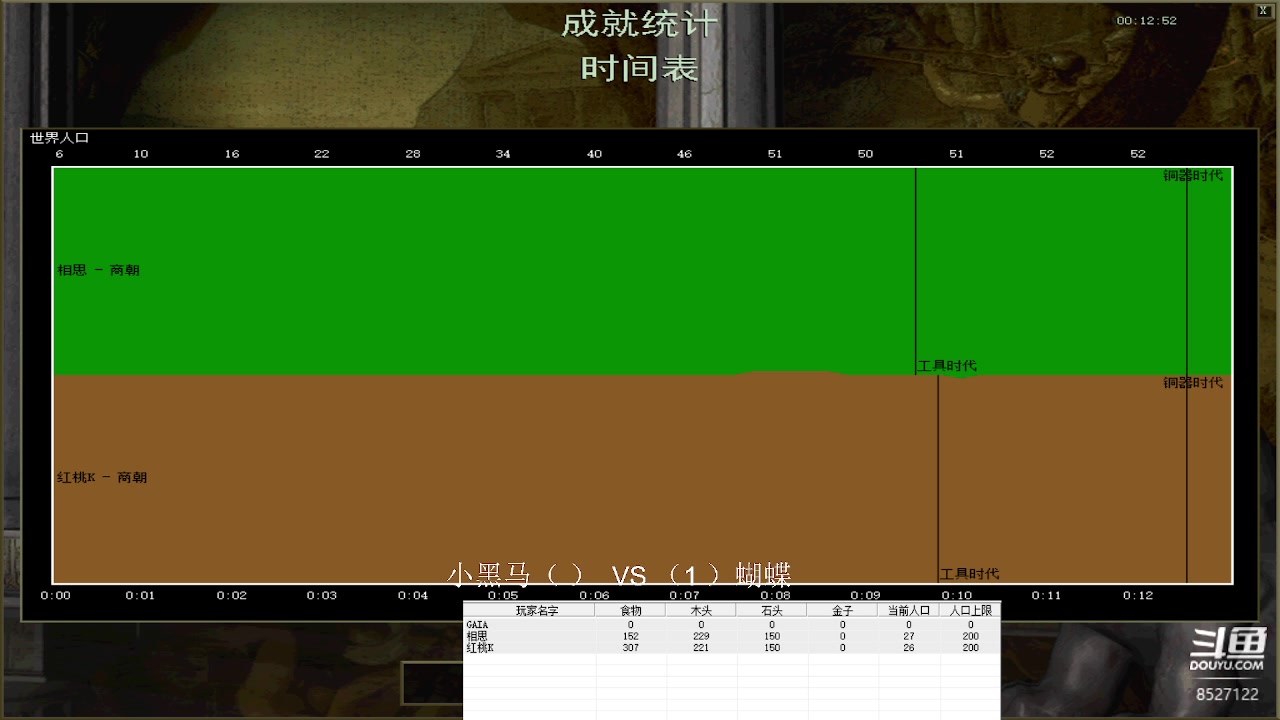Click 相思's stone value 150

pos(772,636)
